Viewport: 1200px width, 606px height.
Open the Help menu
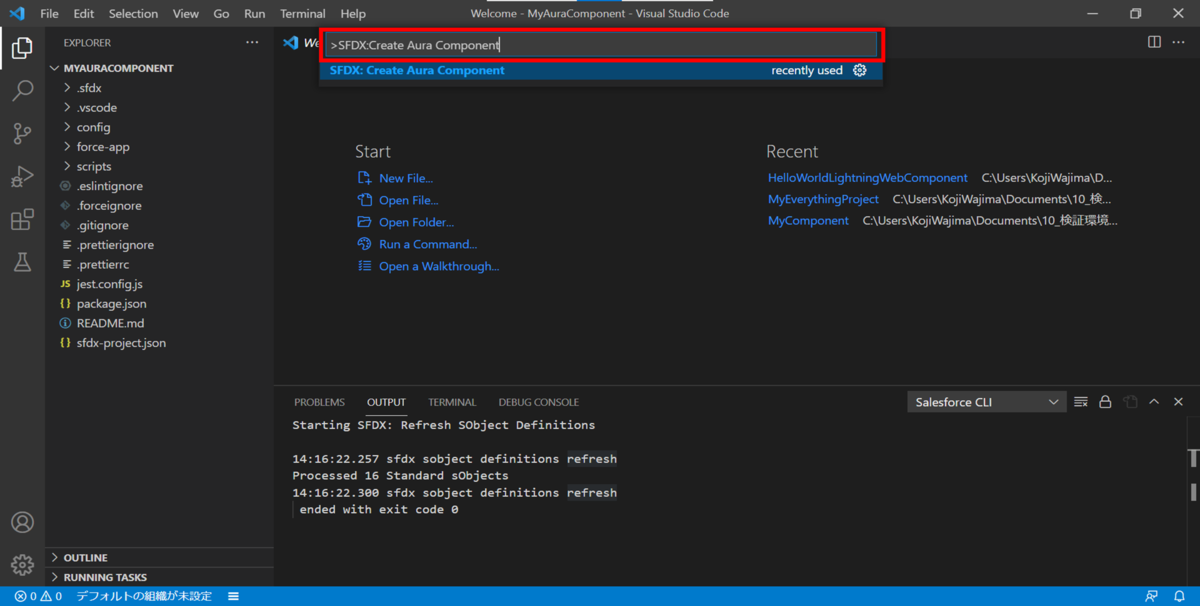[353, 14]
